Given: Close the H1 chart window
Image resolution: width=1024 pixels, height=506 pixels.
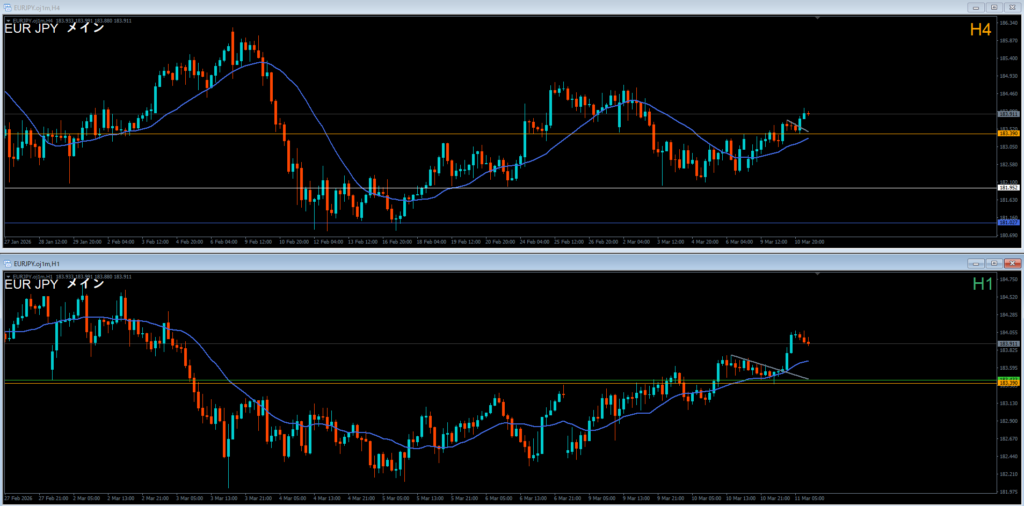Looking at the screenshot, I should 1012,262.
